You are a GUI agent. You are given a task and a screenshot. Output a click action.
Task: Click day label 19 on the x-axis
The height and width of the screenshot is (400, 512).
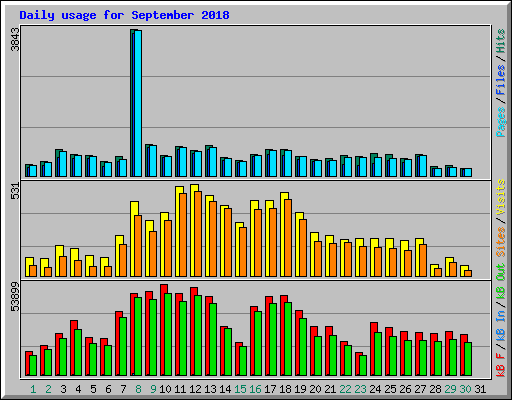300,389
